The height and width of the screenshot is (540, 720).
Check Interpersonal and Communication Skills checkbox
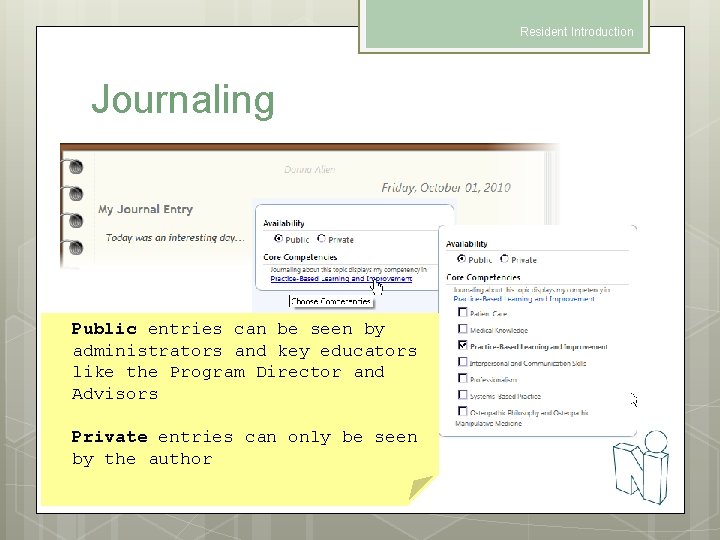(462, 362)
